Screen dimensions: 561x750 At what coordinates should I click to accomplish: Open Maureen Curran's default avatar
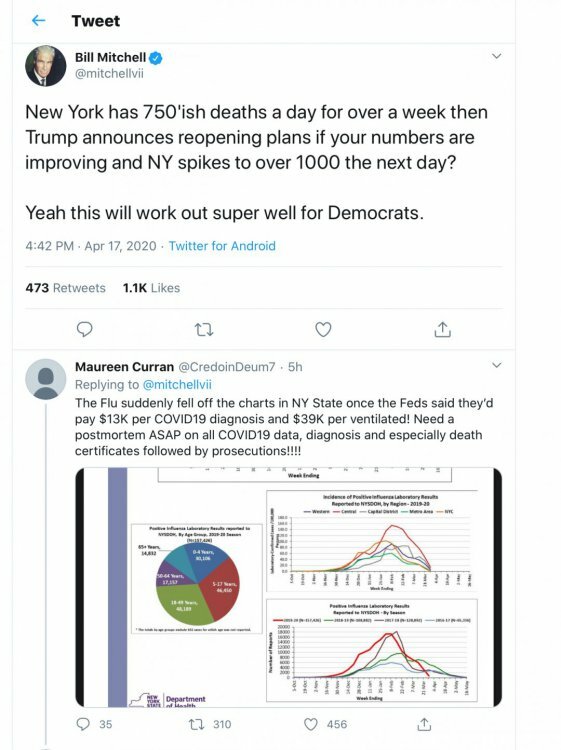tap(46, 379)
